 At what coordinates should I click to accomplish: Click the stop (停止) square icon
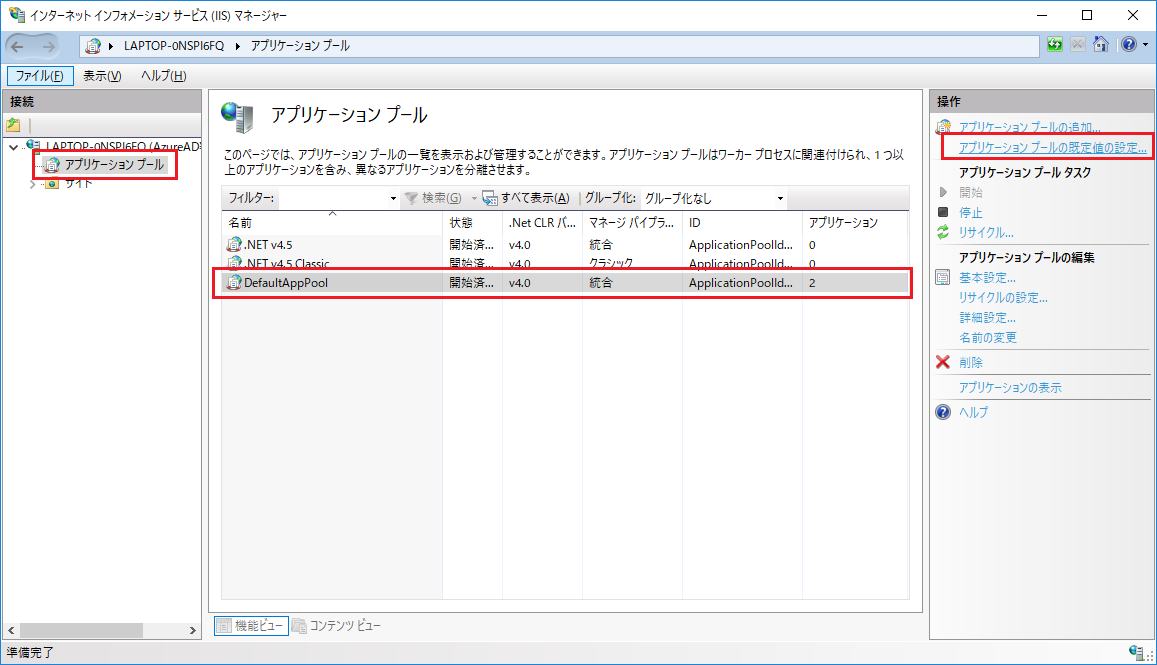point(943,212)
